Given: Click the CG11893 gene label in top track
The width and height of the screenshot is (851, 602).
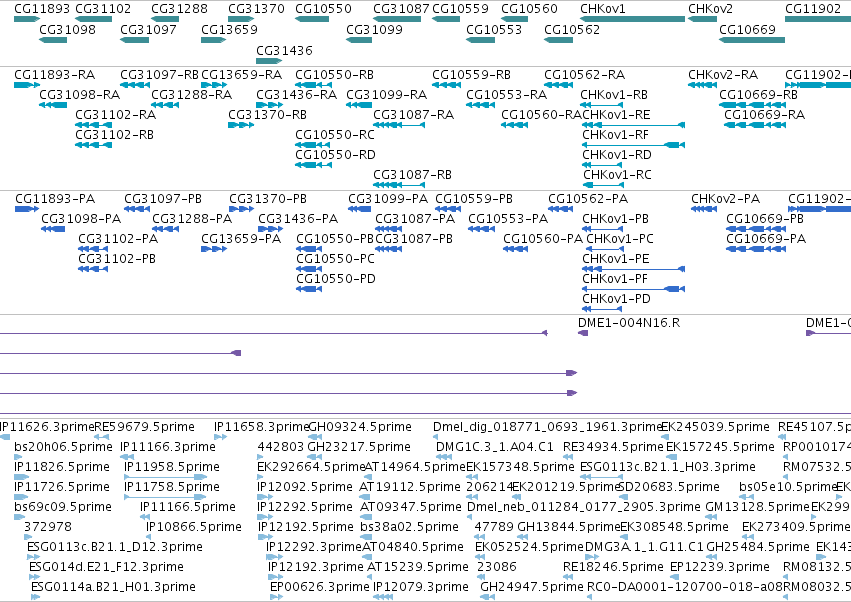Looking at the screenshot, I should tap(42, 9).
